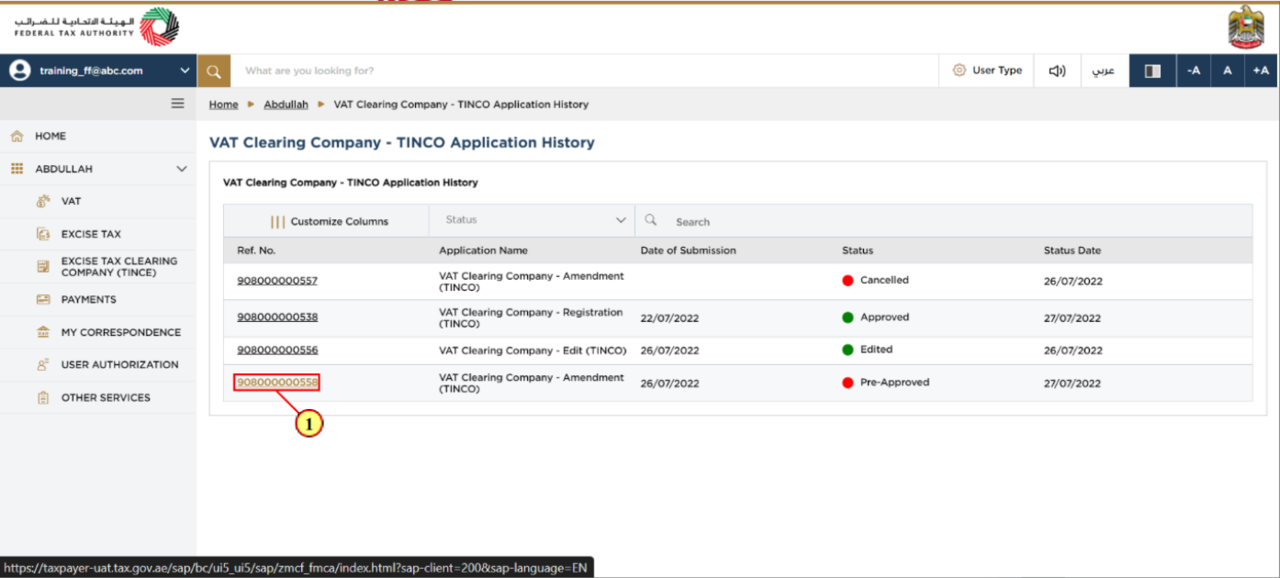The height and width of the screenshot is (578, 1280).
Task: Click the TINCE clearing company icon
Action: tap(43, 267)
